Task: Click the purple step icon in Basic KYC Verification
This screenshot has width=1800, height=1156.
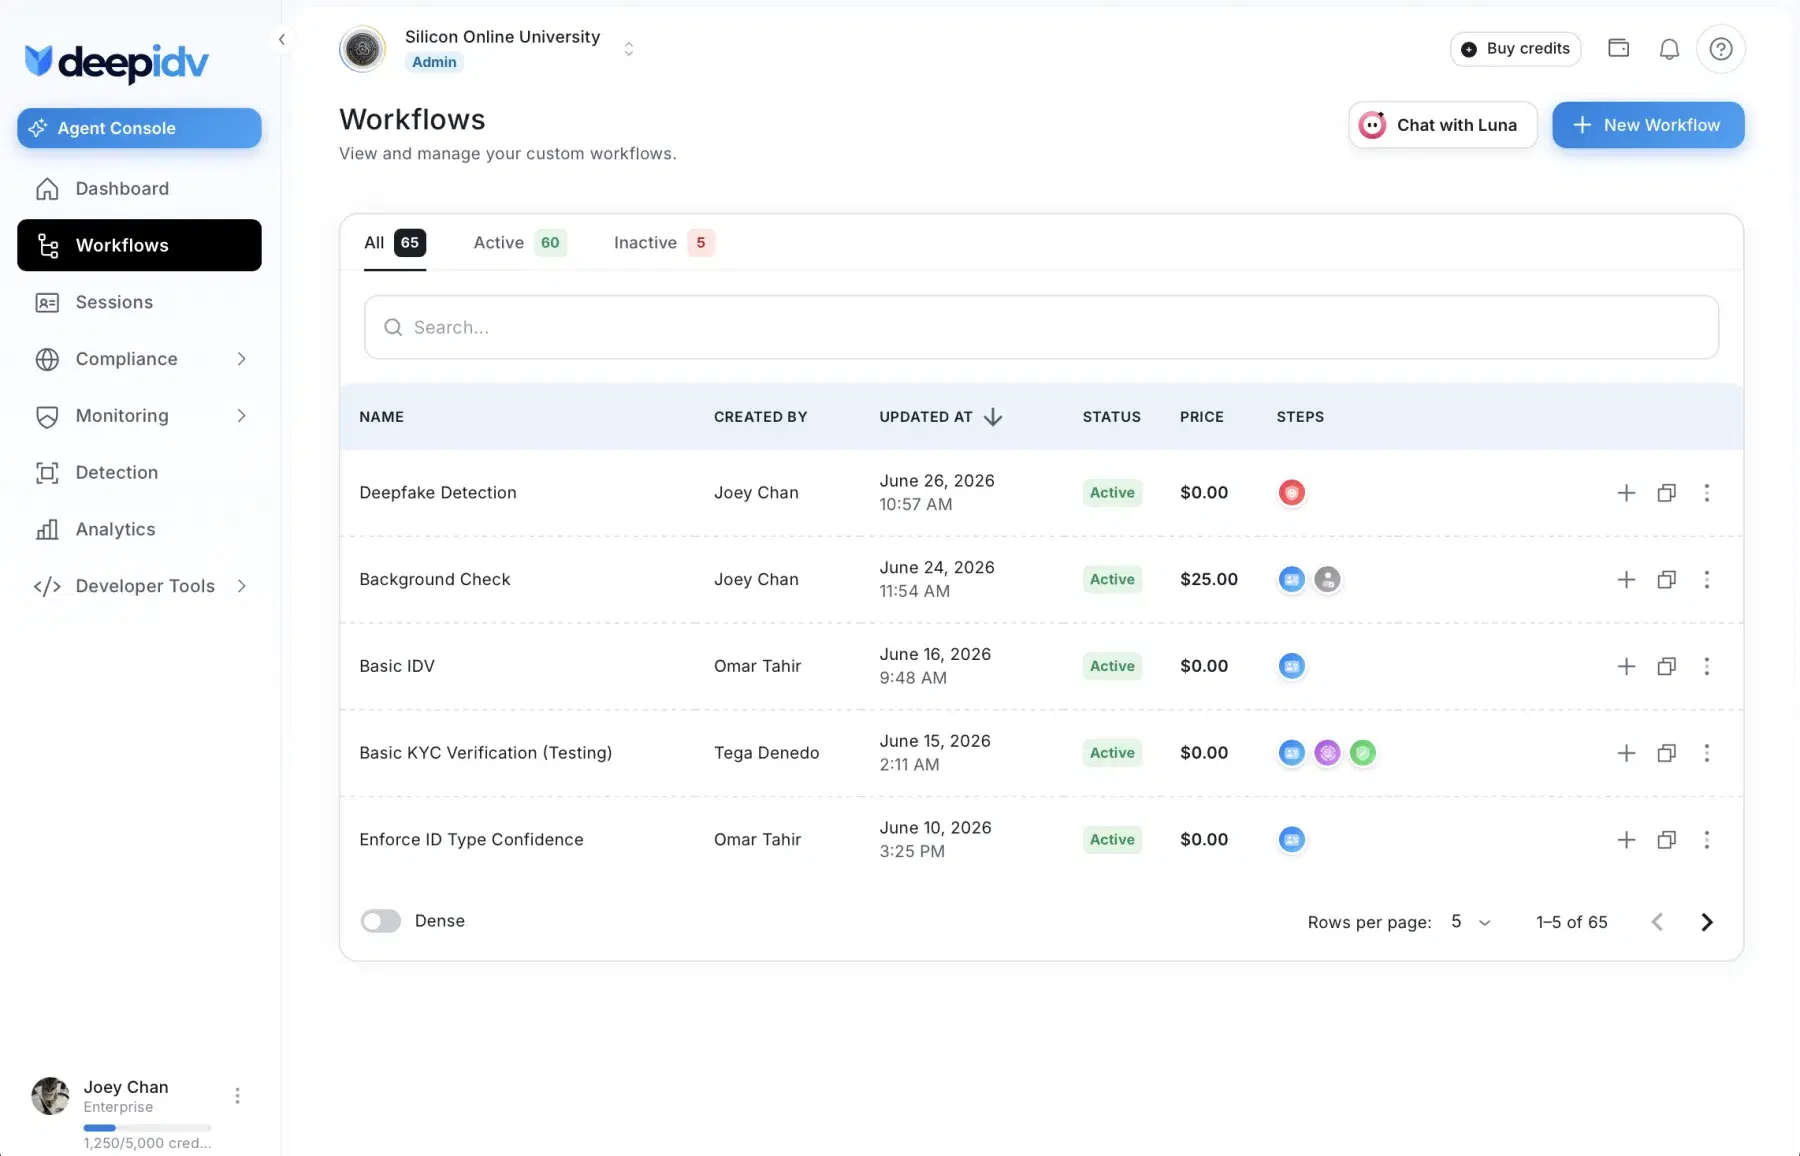Action: tap(1327, 753)
